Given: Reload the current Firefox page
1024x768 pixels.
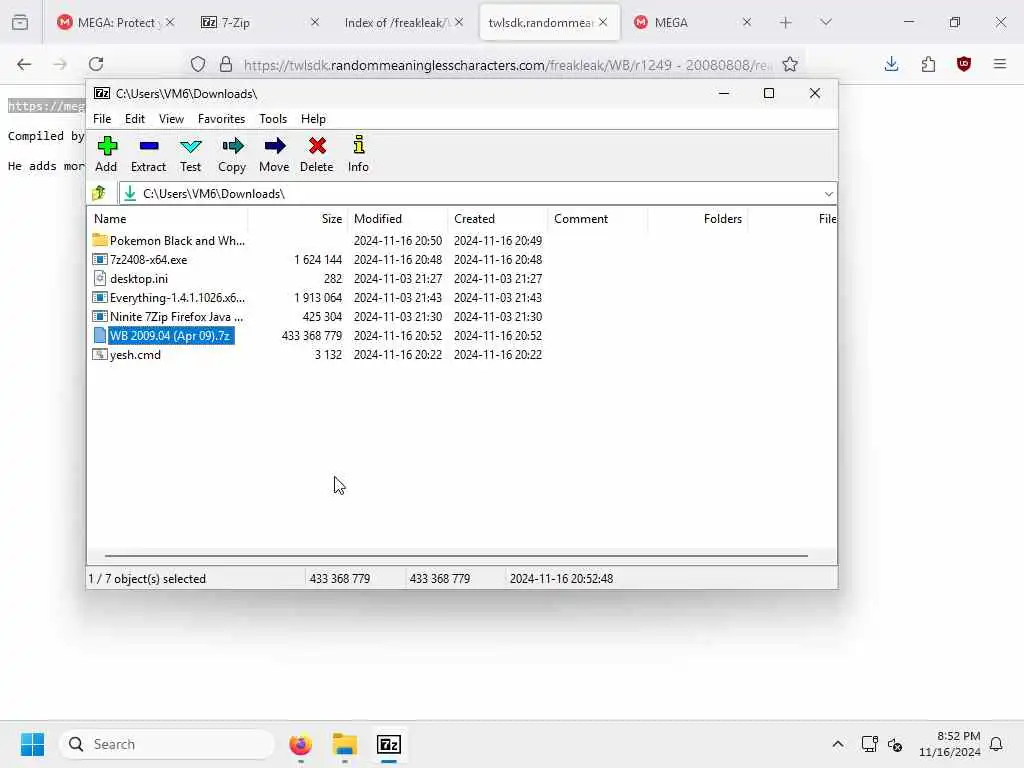Looking at the screenshot, I should pos(96,64).
